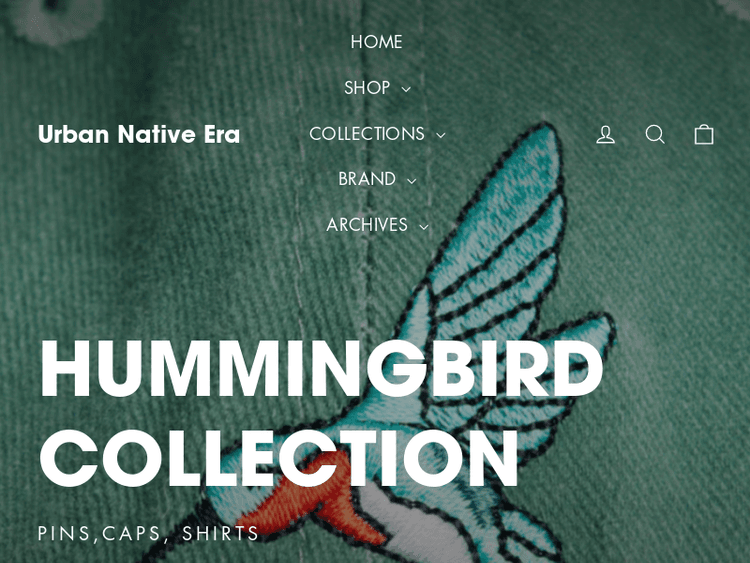Click the Urban Native Era logo
The width and height of the screenshot is (750, 563).
(139, 134)
